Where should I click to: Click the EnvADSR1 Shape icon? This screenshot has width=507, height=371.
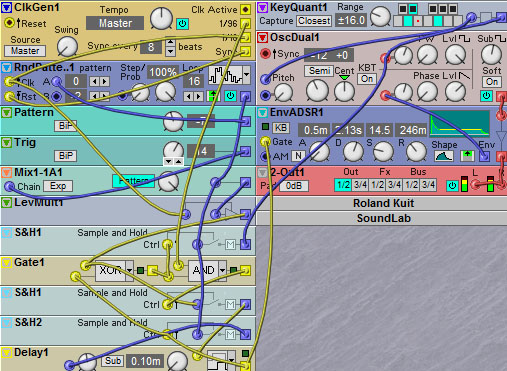[x=444, y=156]
